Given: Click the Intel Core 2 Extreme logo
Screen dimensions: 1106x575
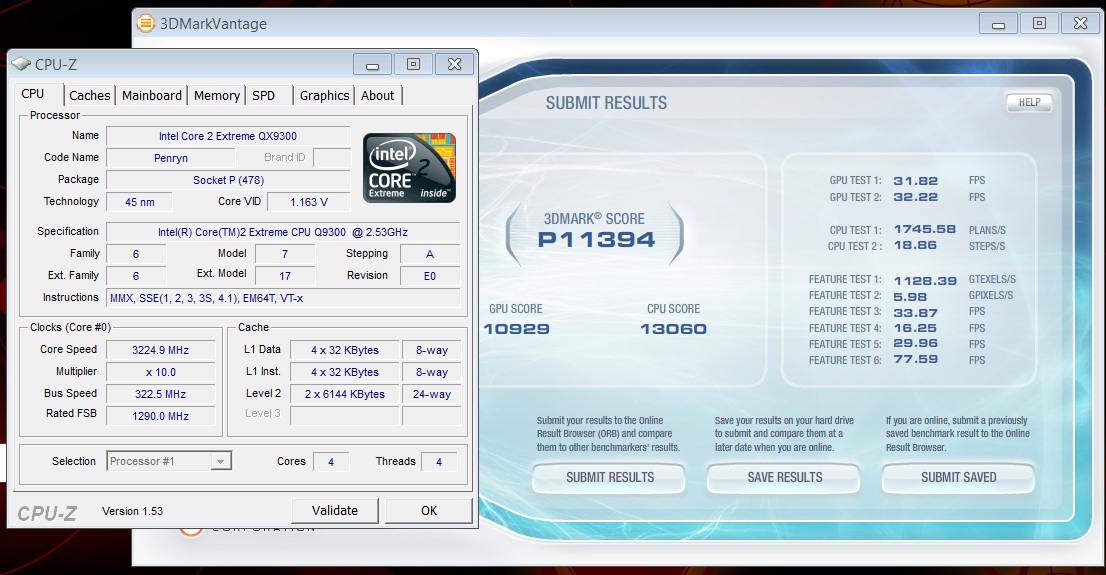Looking at the screenshot, I should click(x=409, y=167).
